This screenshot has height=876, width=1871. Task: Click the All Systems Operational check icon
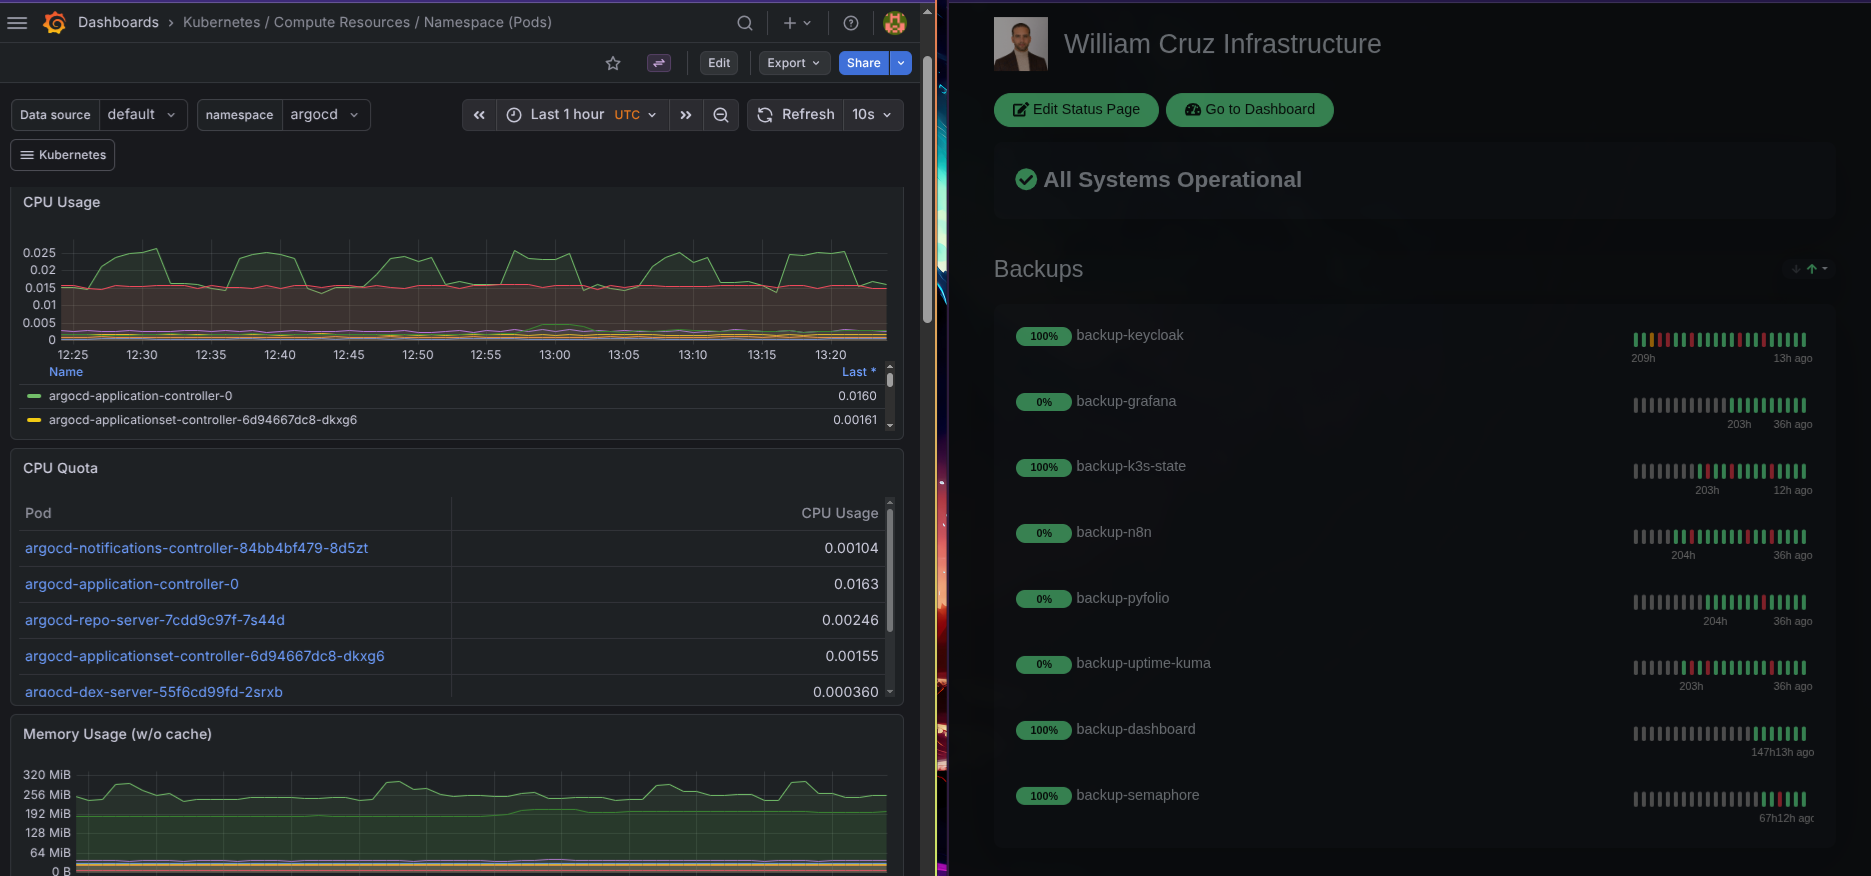pyautogui.click(x=1026, y=180)
